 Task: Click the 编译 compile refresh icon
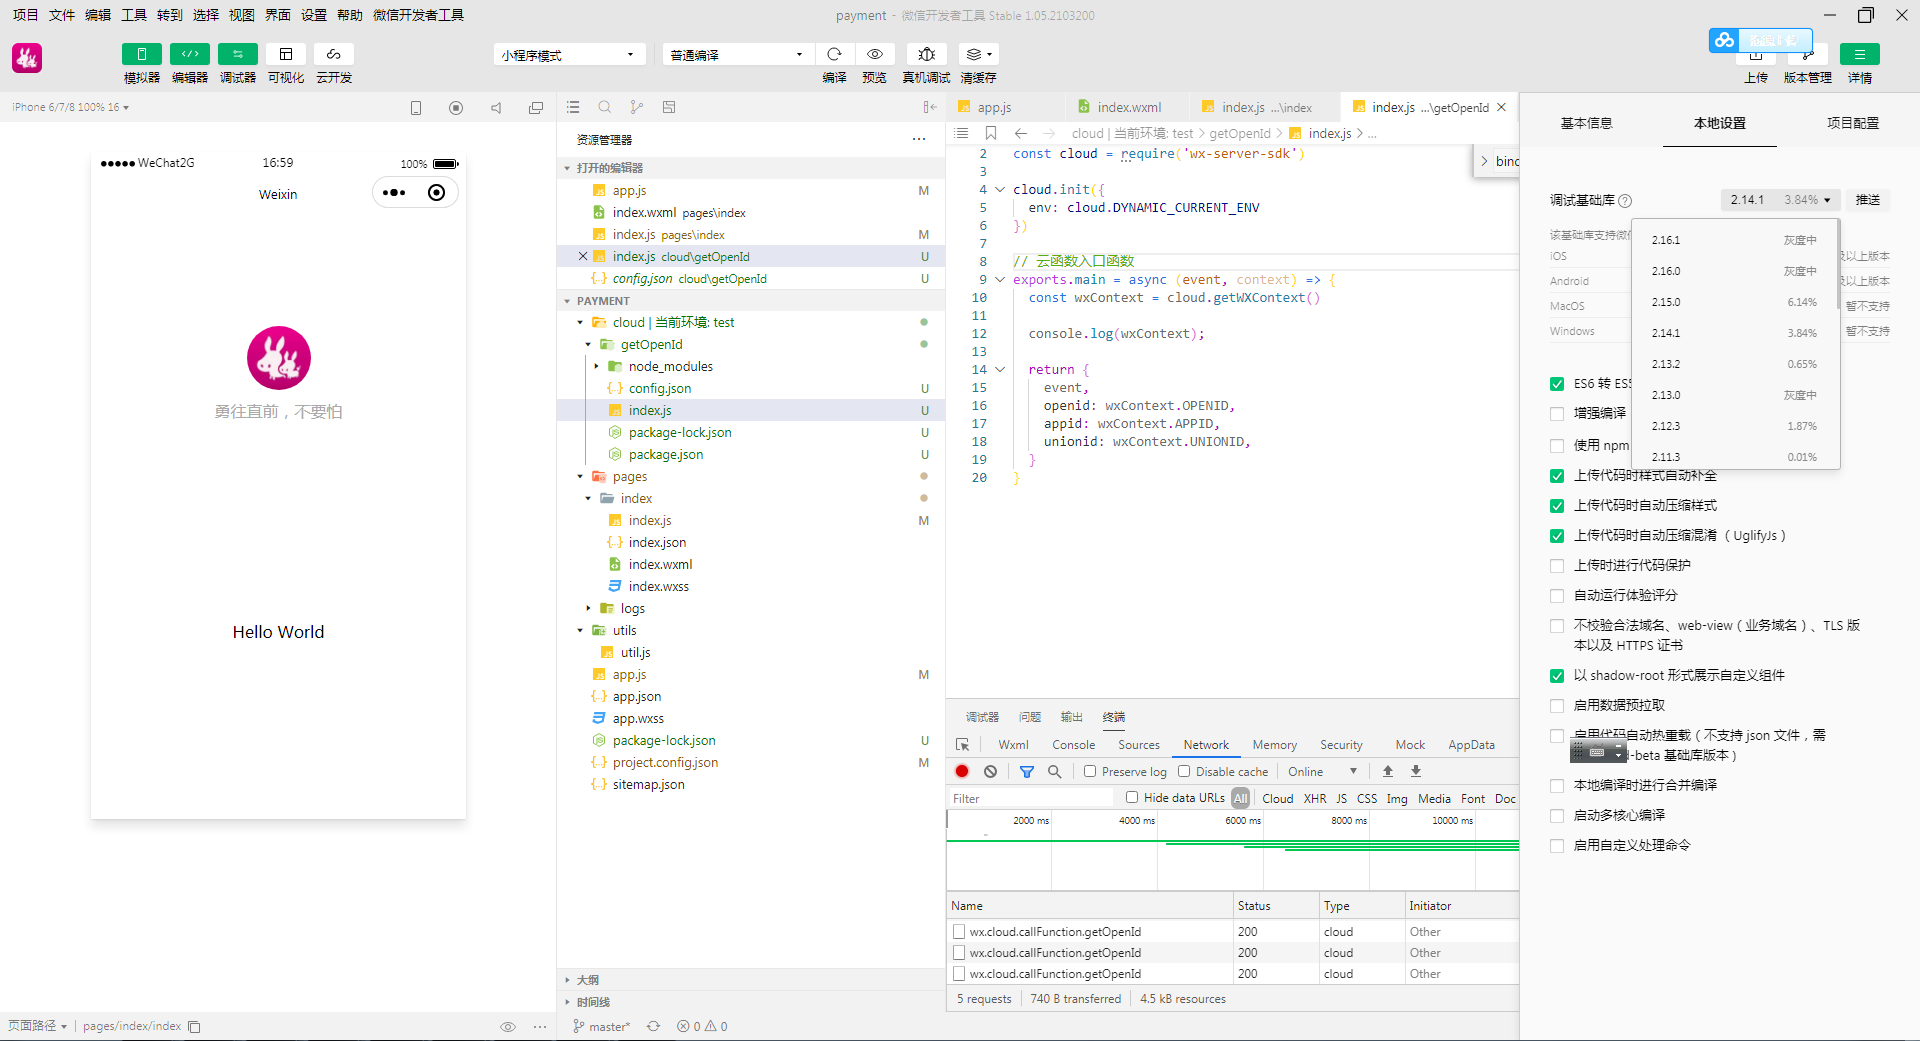click(x=834, y=54)
